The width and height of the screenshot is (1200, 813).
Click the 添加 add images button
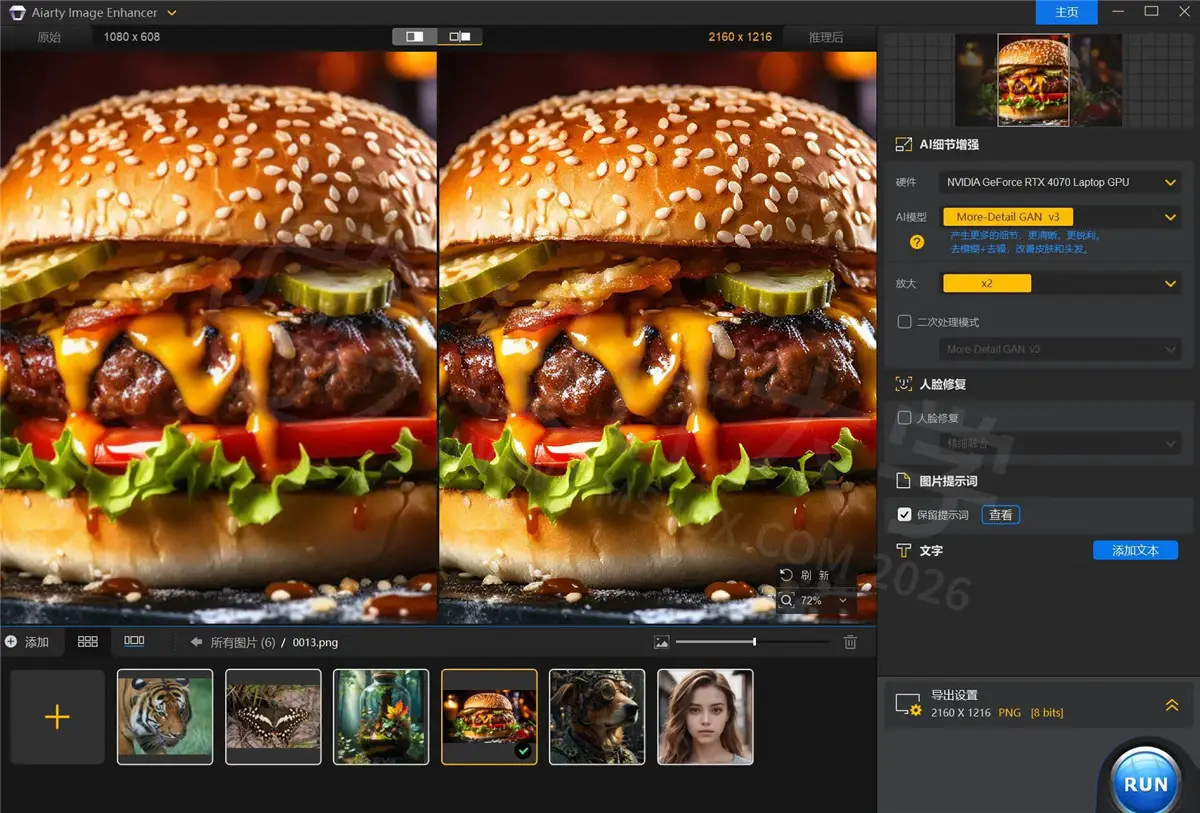(x=28, y=642)
